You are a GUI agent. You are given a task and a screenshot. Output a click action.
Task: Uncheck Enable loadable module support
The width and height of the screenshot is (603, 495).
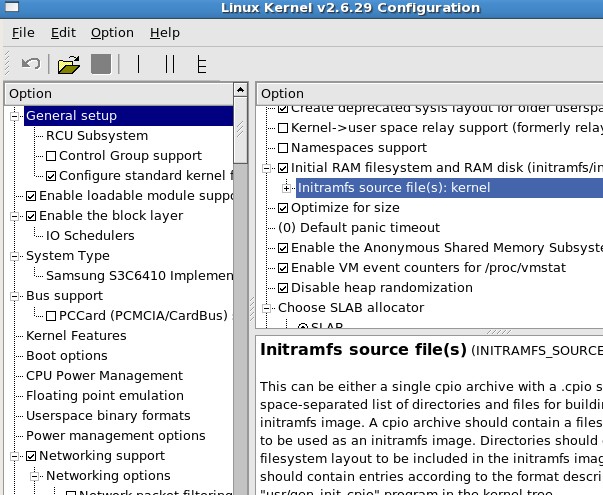32,196
